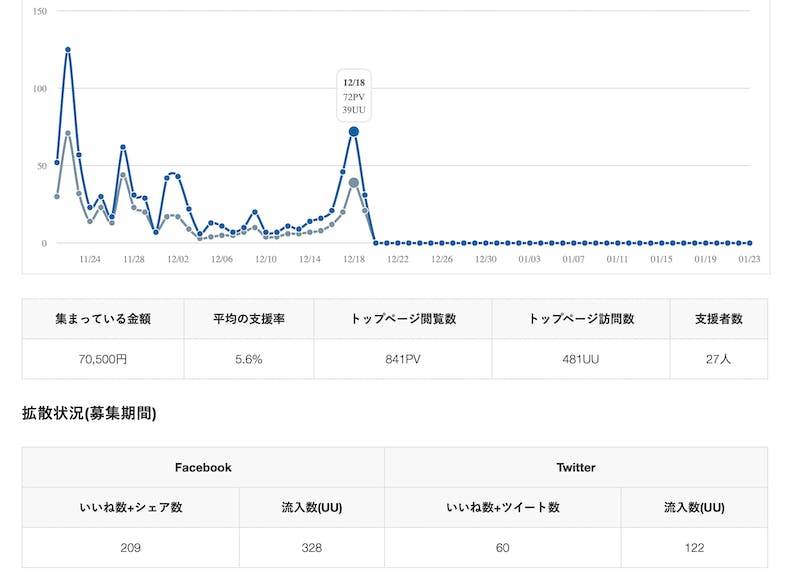The image size is (789, 580).
Task: Click the Twitter 流入数(UU) value 122
Action: click(x=694, y=548)
